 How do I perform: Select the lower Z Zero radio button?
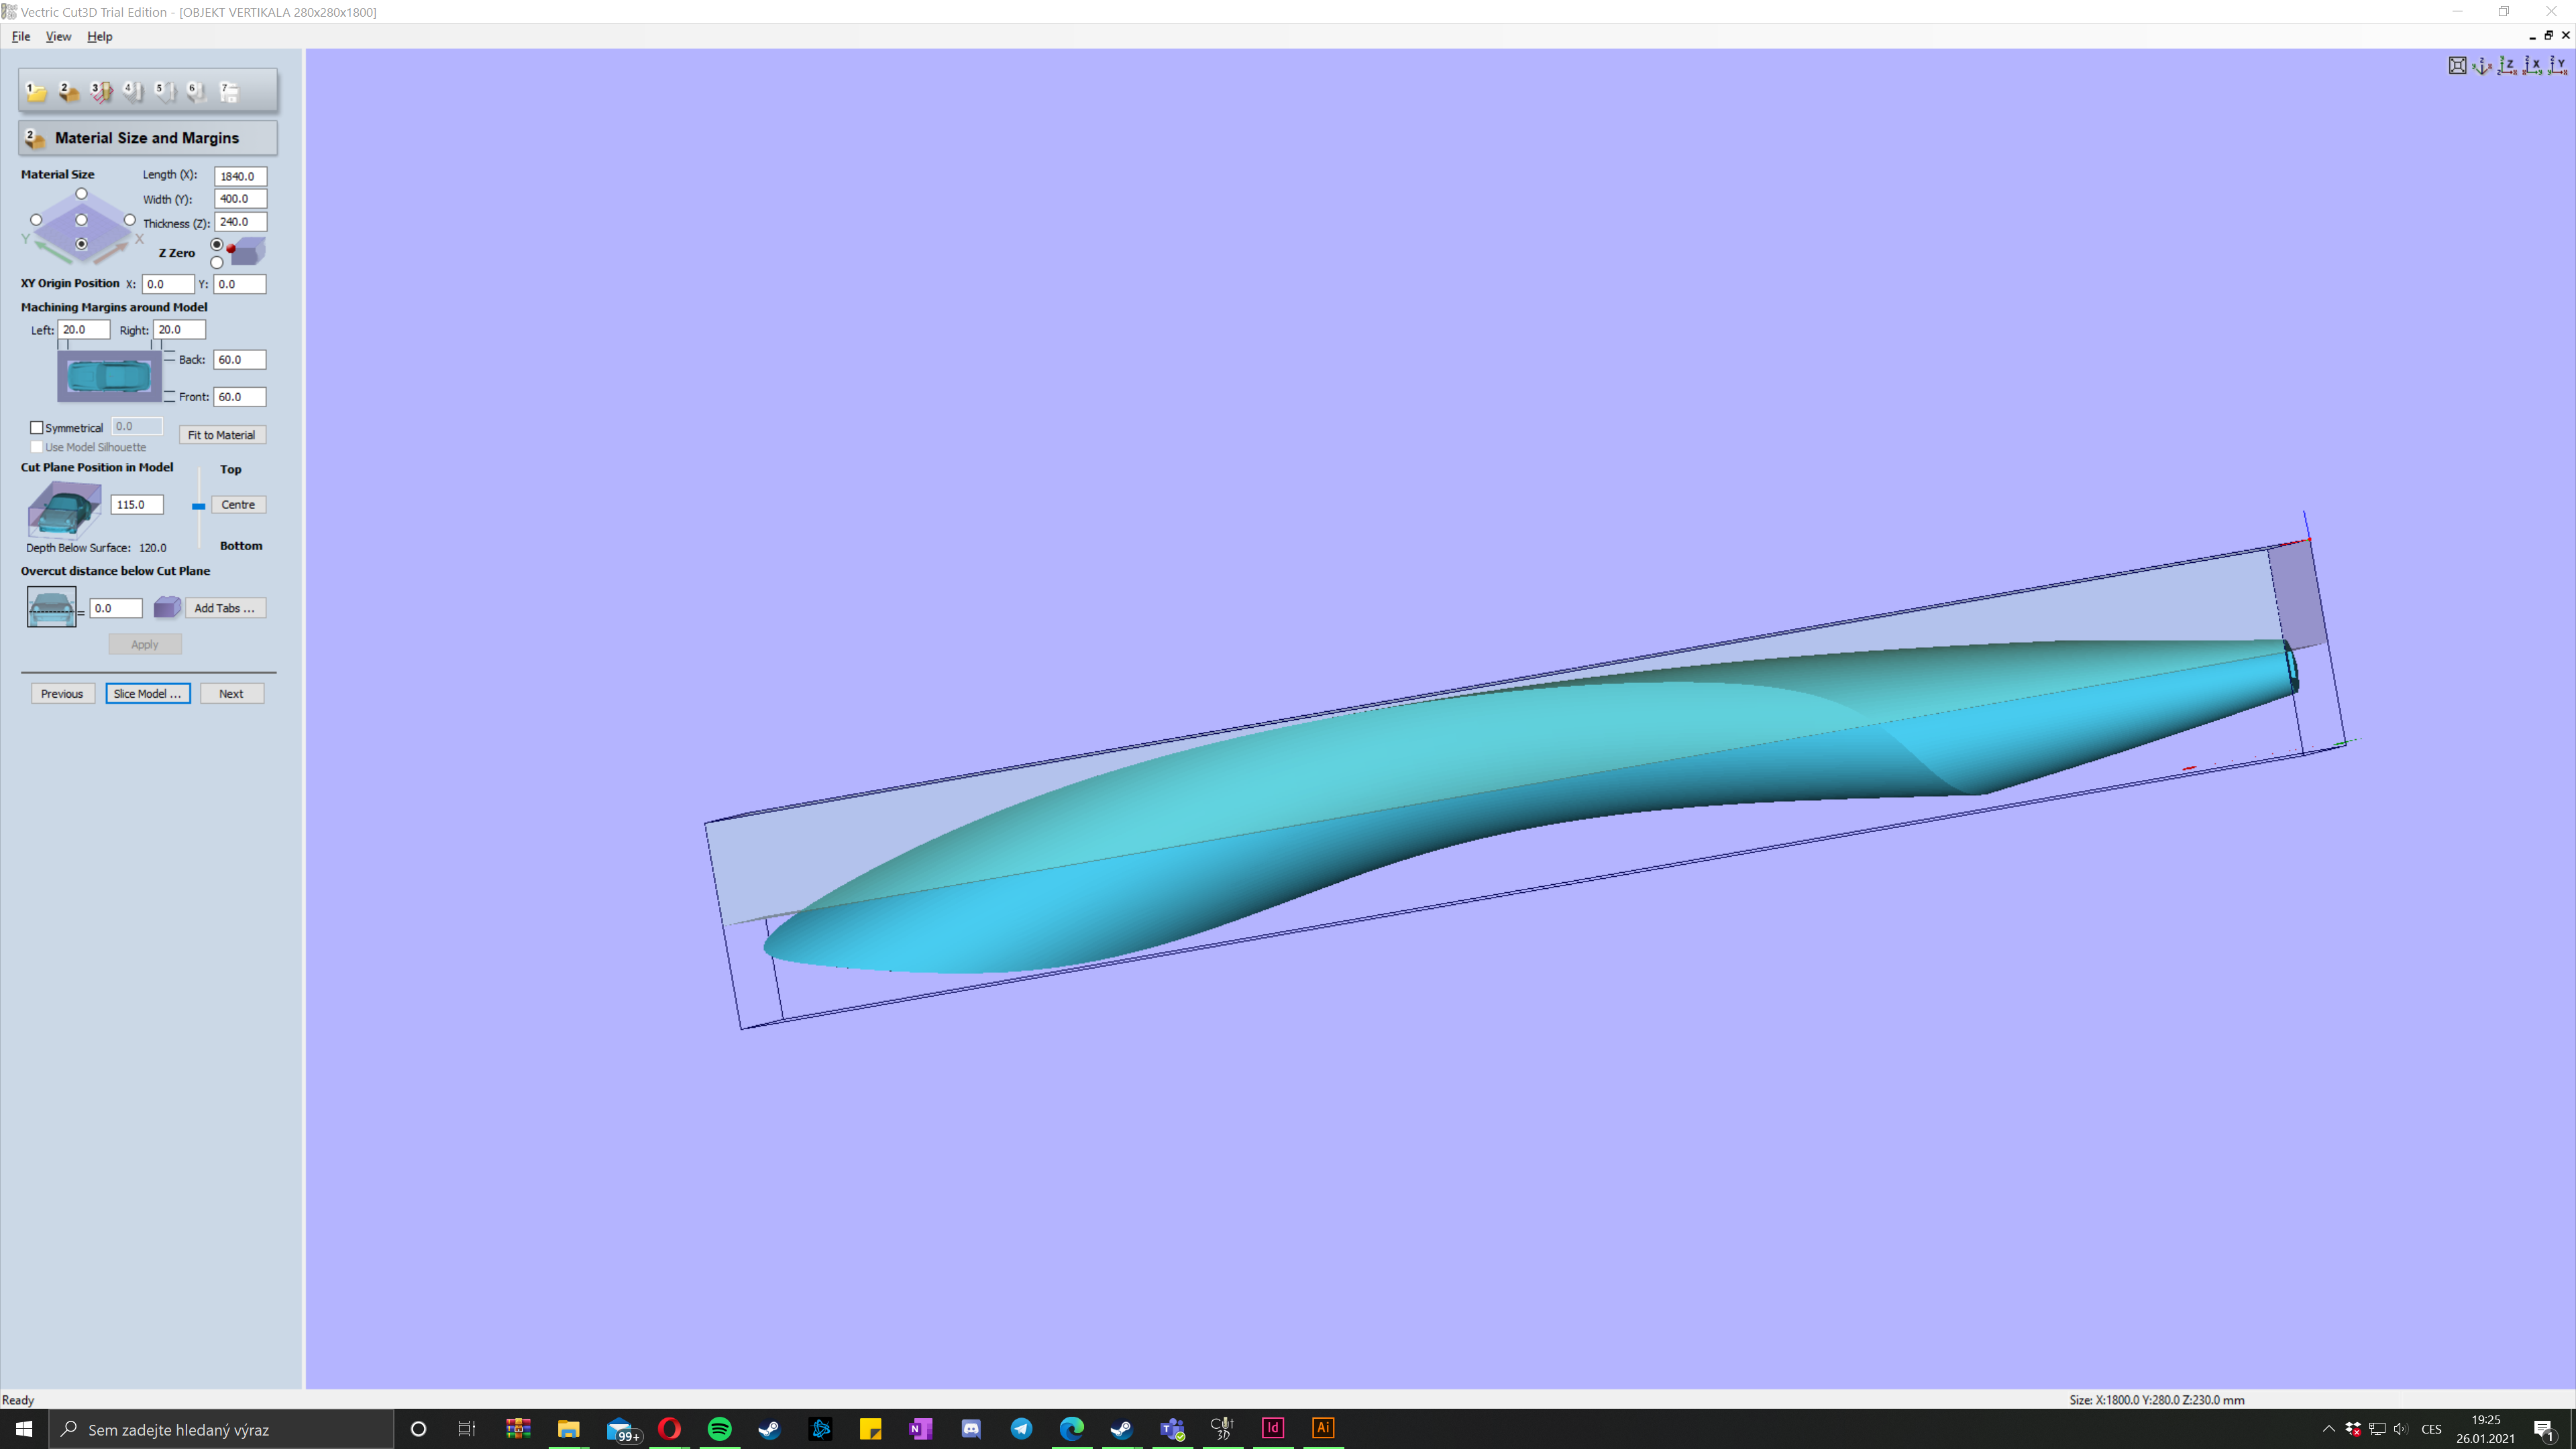point(217,263)
